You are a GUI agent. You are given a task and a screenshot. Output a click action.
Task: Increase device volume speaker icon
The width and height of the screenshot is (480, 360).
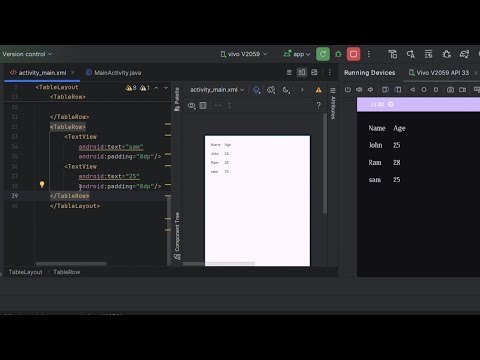click(359, 90)
